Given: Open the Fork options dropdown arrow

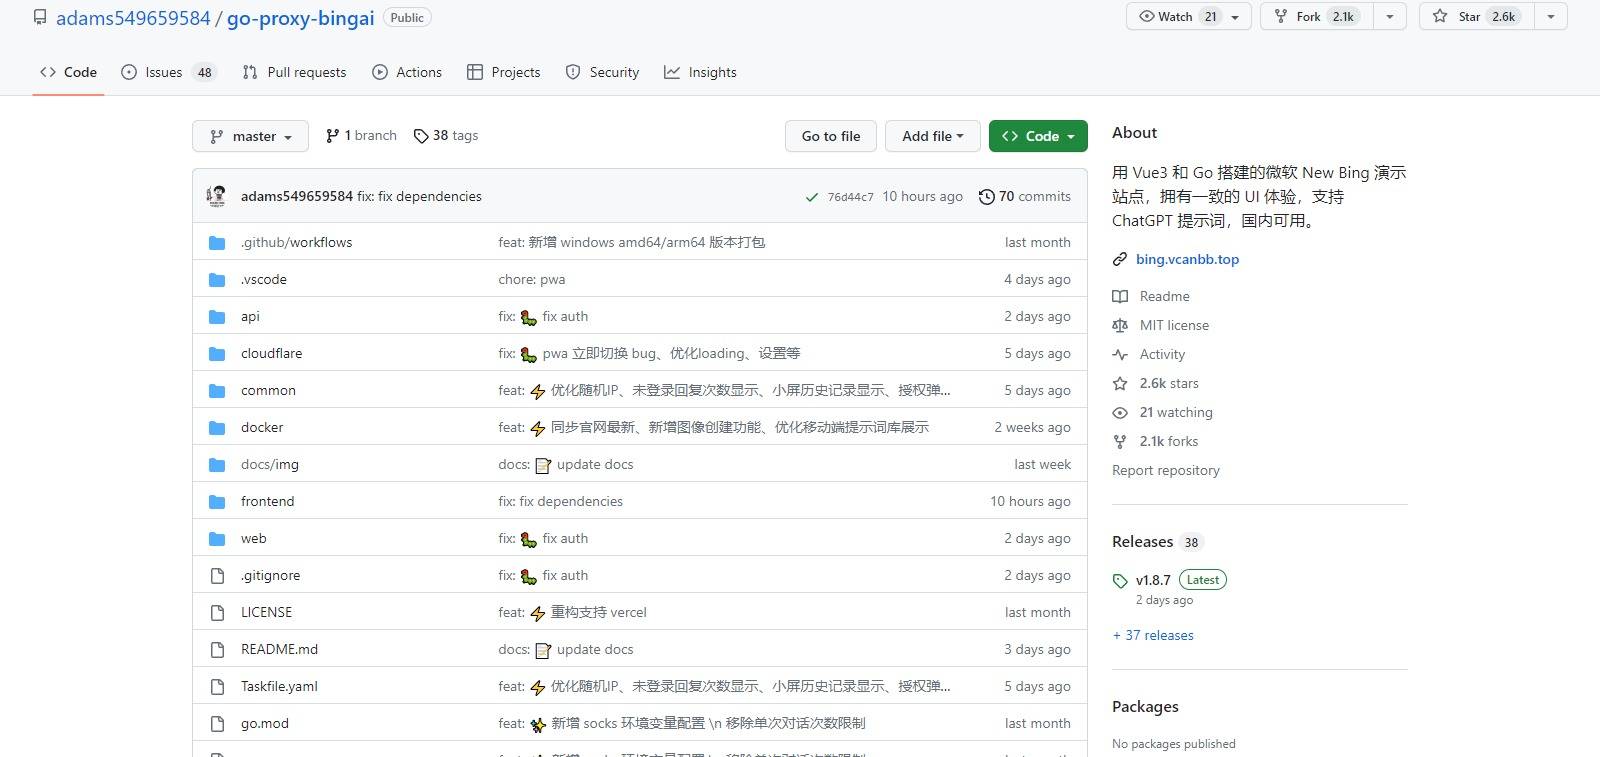Looking at the screenshot, I should point(1389,17).
